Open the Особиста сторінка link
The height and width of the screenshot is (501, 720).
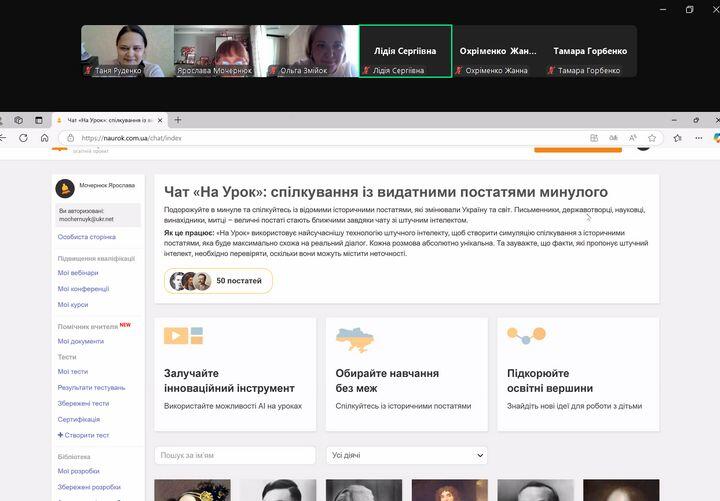coord(87,237)
